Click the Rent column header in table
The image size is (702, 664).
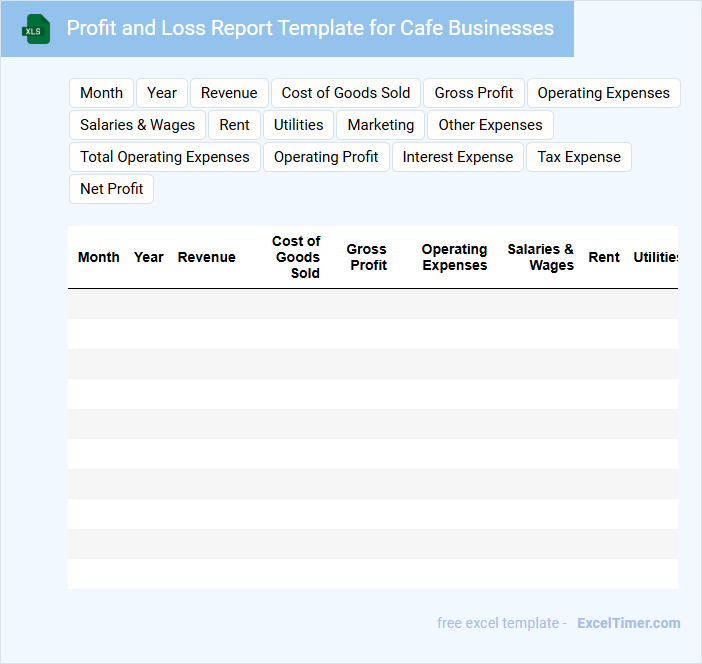coord(604,257)
